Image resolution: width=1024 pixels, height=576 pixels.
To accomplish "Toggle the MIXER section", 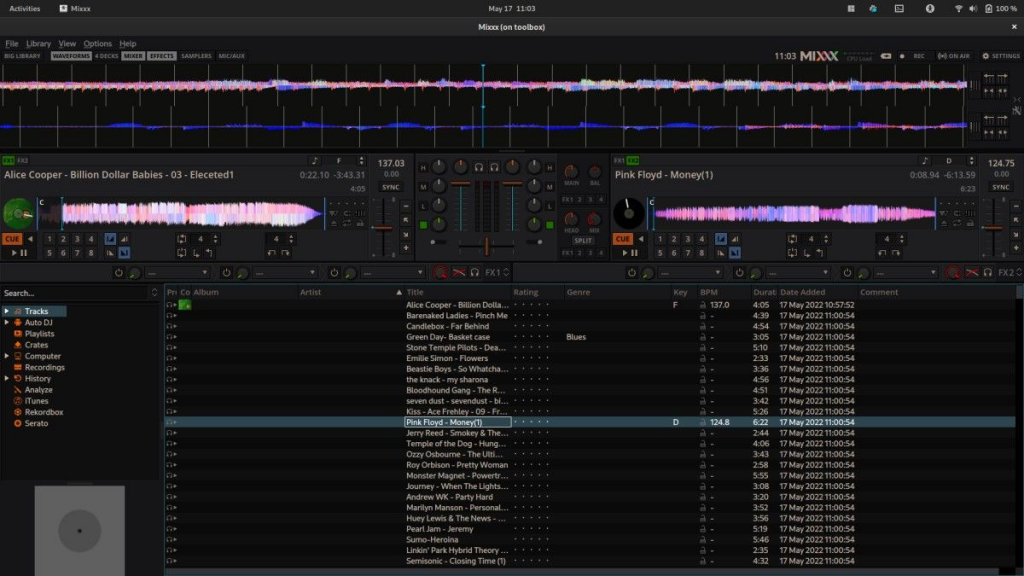I will point(133,56).
